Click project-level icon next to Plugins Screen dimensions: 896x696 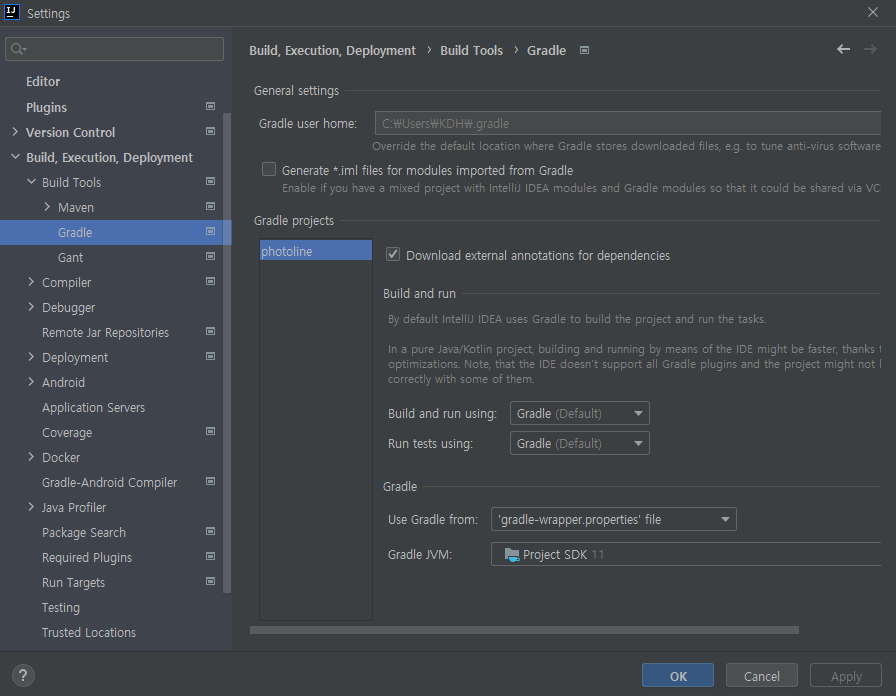(210, 106)
